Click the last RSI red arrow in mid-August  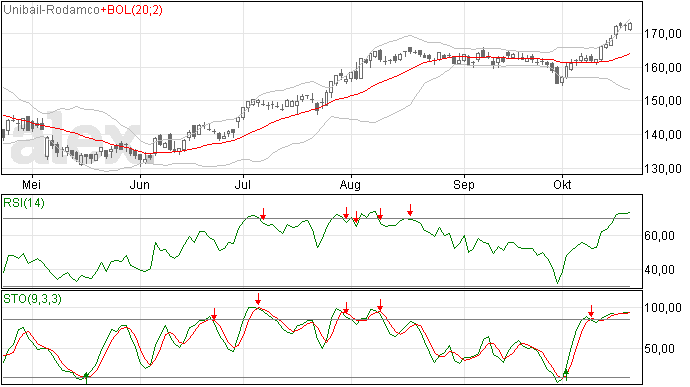410,210
